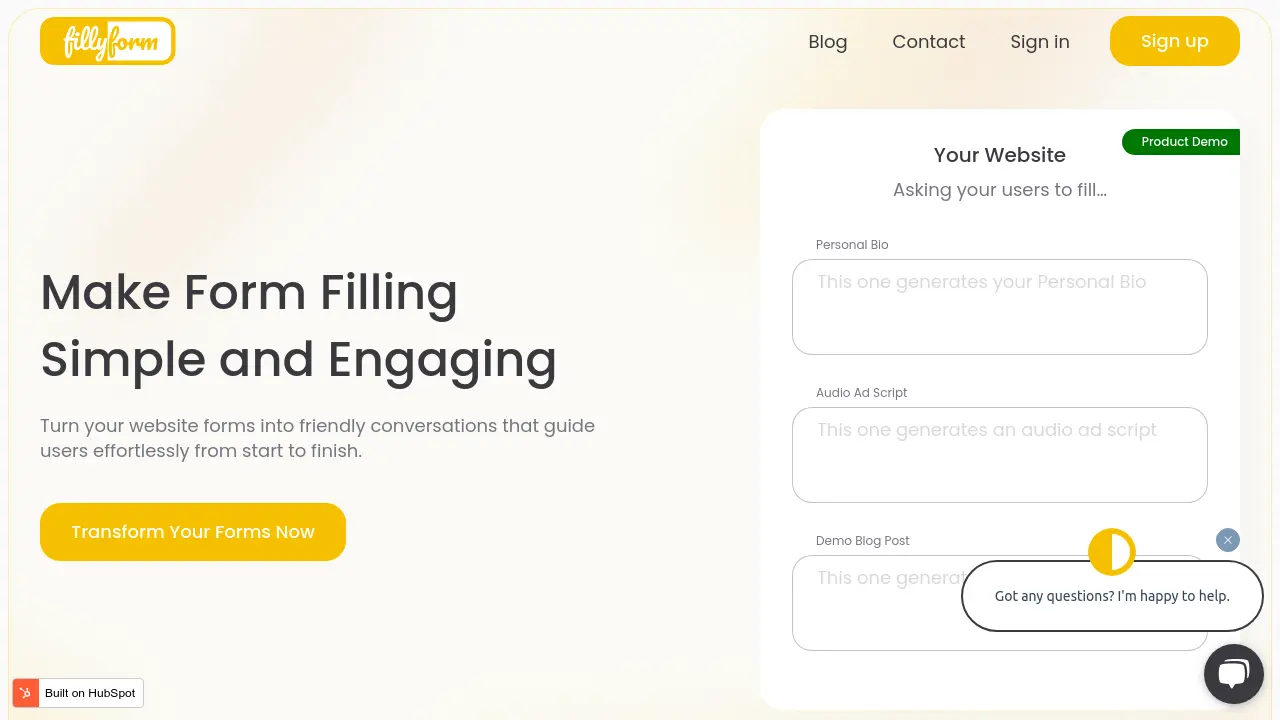Click the fillyform logo
This screenshot has width=1280, height=720.
(107, 41)
